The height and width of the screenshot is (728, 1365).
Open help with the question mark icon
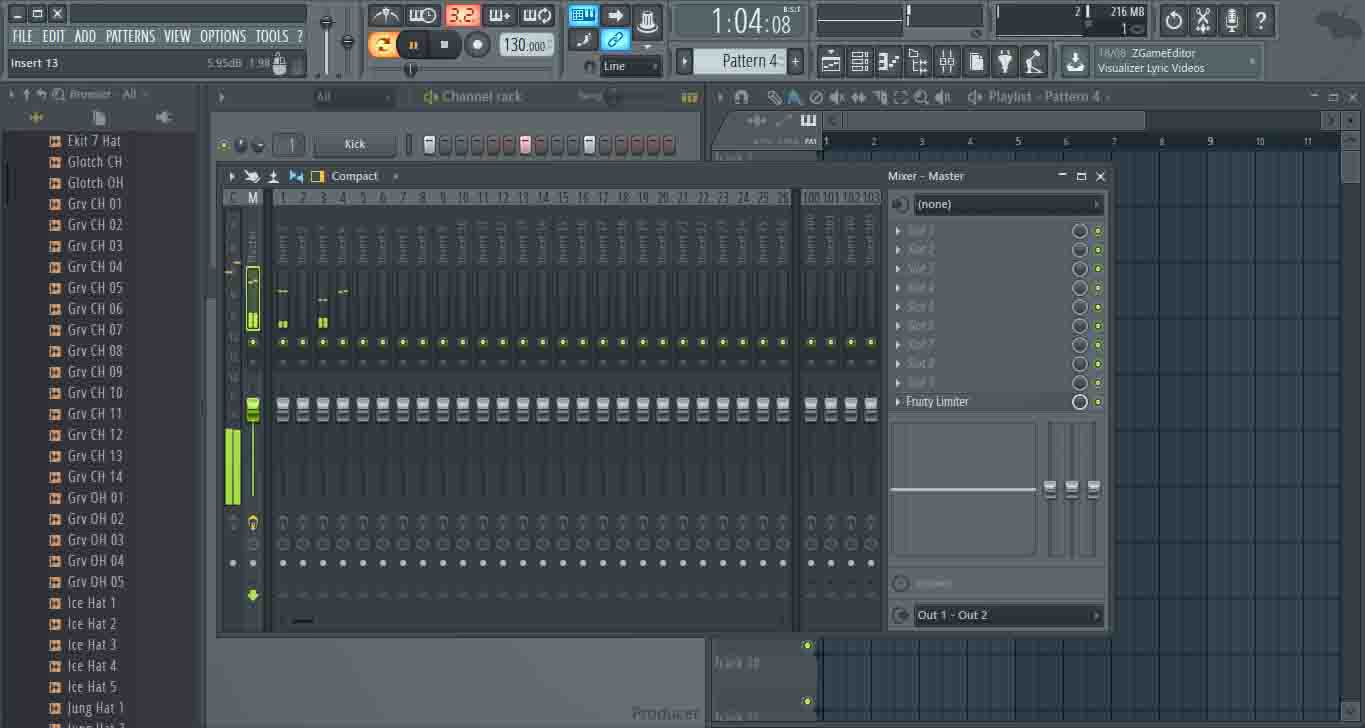1261,19
